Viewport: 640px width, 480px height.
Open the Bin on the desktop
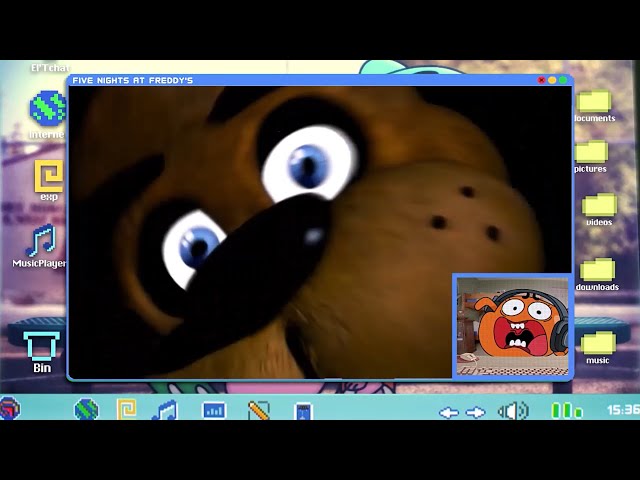(x=42, y=346)
